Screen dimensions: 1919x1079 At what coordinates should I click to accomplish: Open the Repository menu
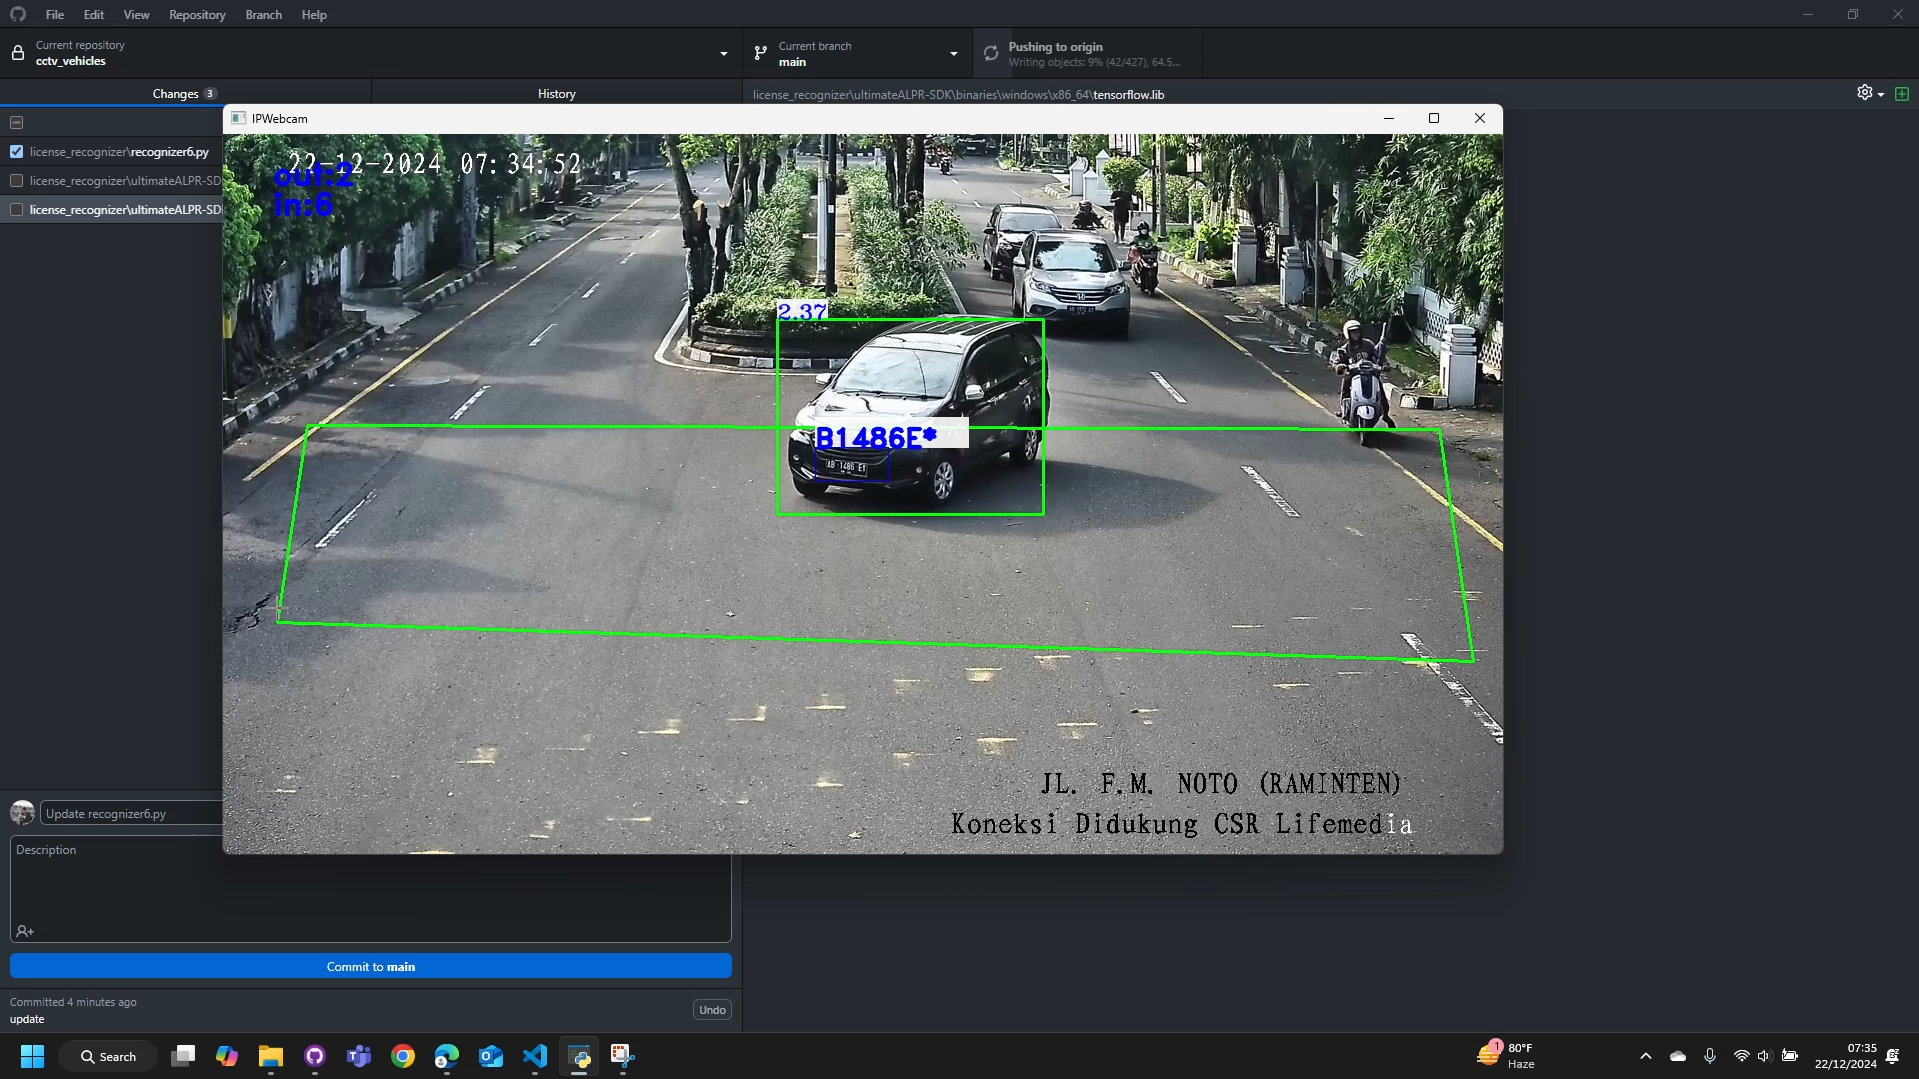tap(197, 15)
